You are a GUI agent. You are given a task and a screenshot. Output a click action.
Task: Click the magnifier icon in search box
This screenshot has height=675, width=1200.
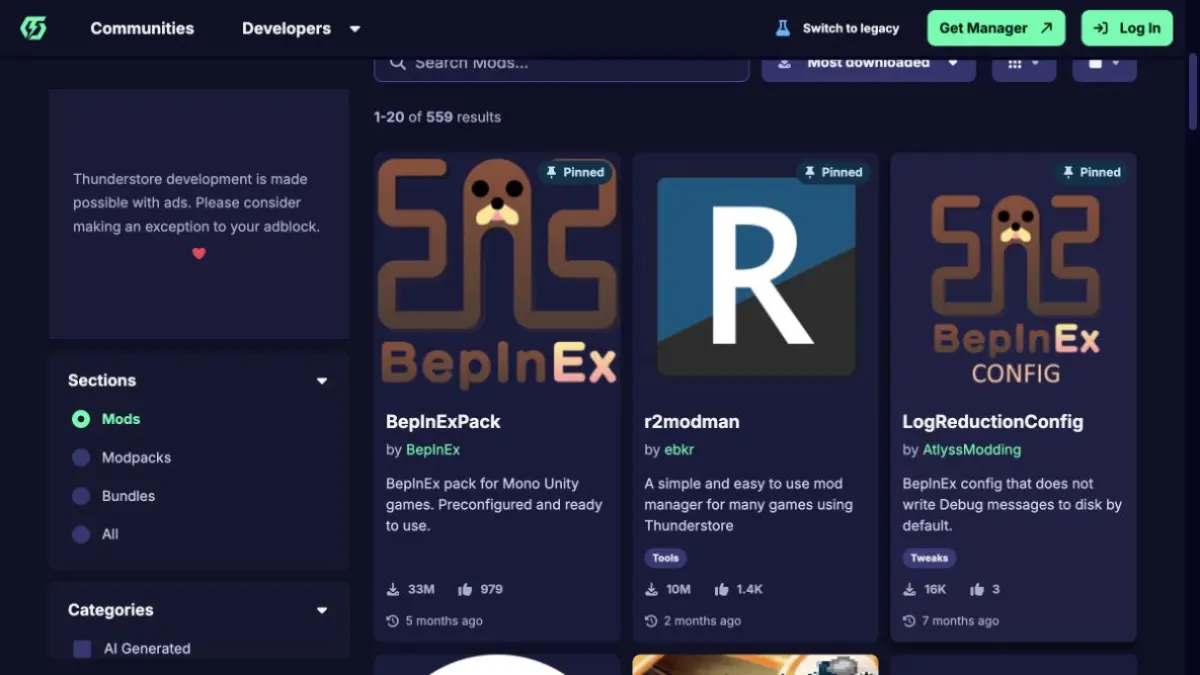click(397, 63)
